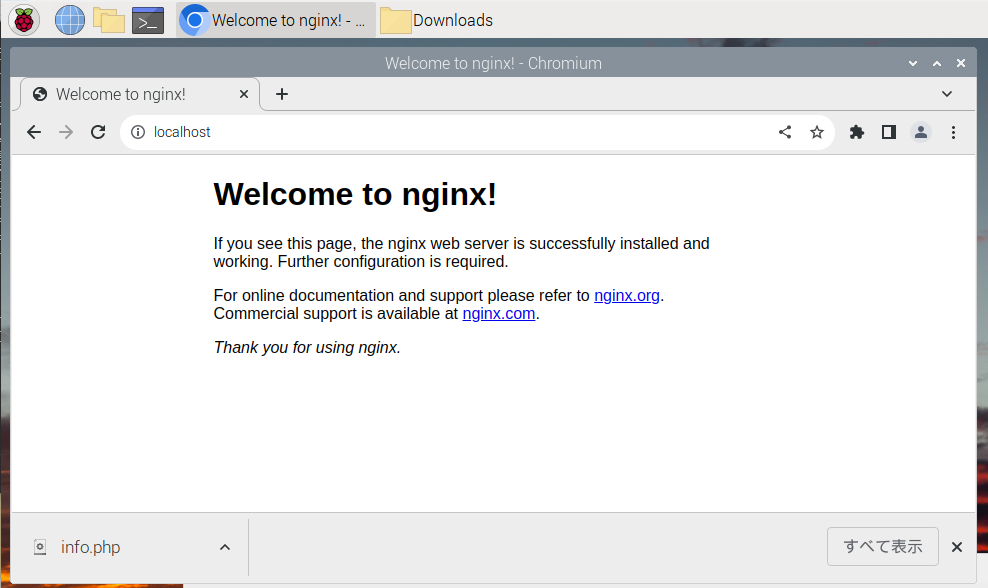Launch the Terminal from the taskbar
The height and width of the screenshot is (588, 988).
[x=147, y=19]
